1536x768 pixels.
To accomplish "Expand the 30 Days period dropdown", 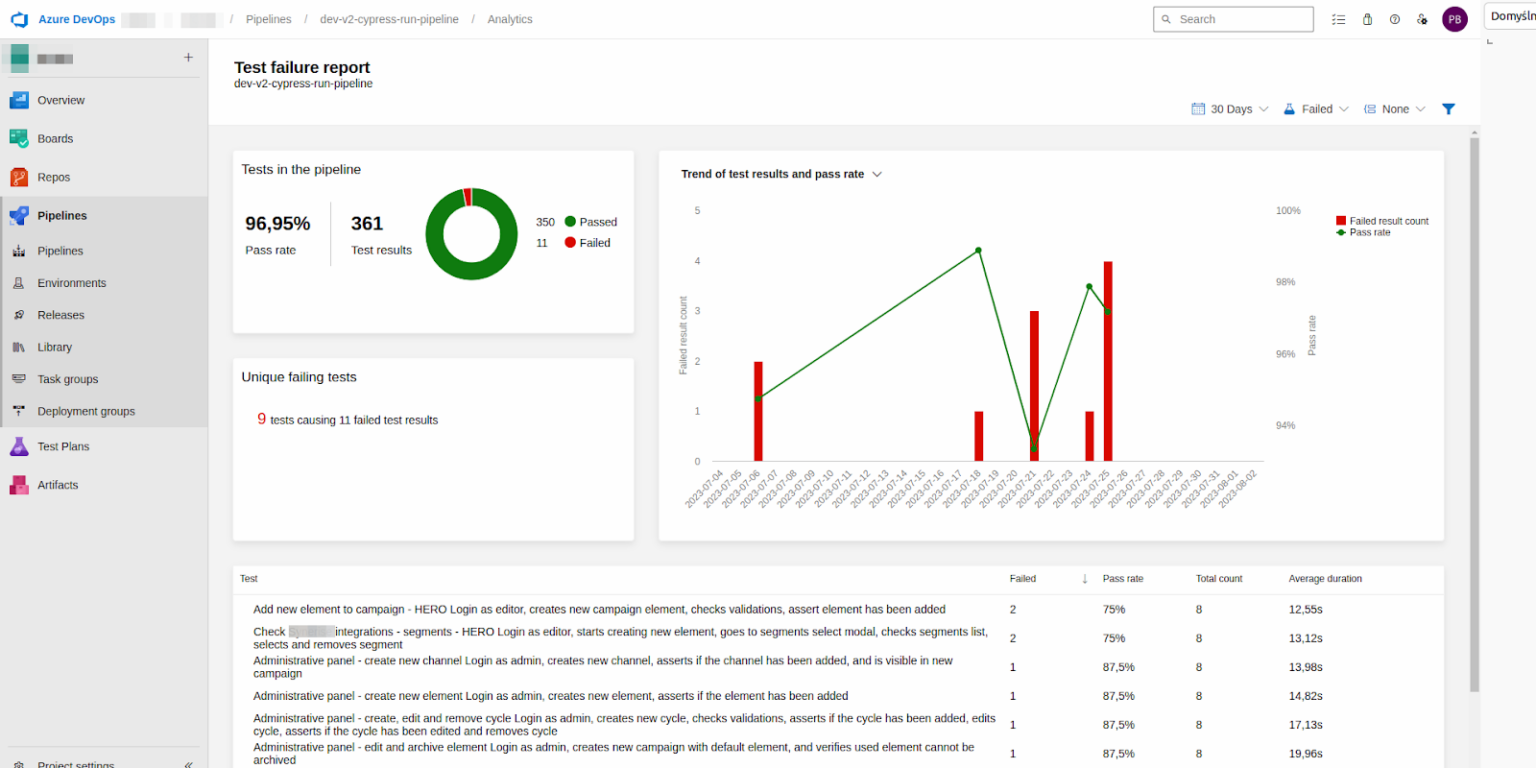I will pyautogui.click(x=1230, y=109).
